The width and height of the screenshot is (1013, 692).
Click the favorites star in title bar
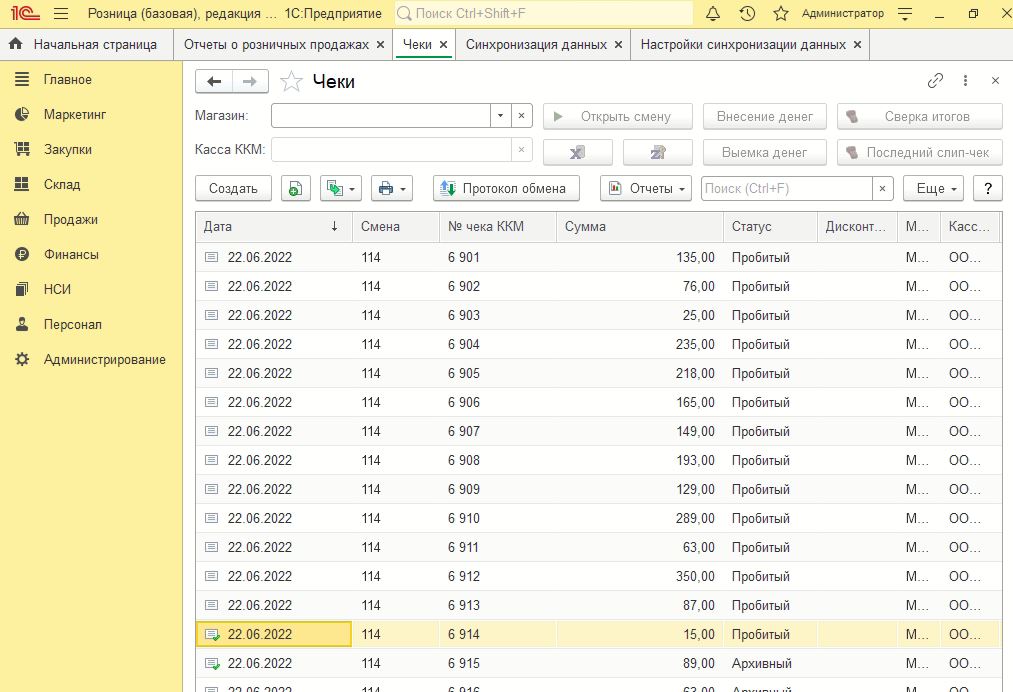point(781,14)
